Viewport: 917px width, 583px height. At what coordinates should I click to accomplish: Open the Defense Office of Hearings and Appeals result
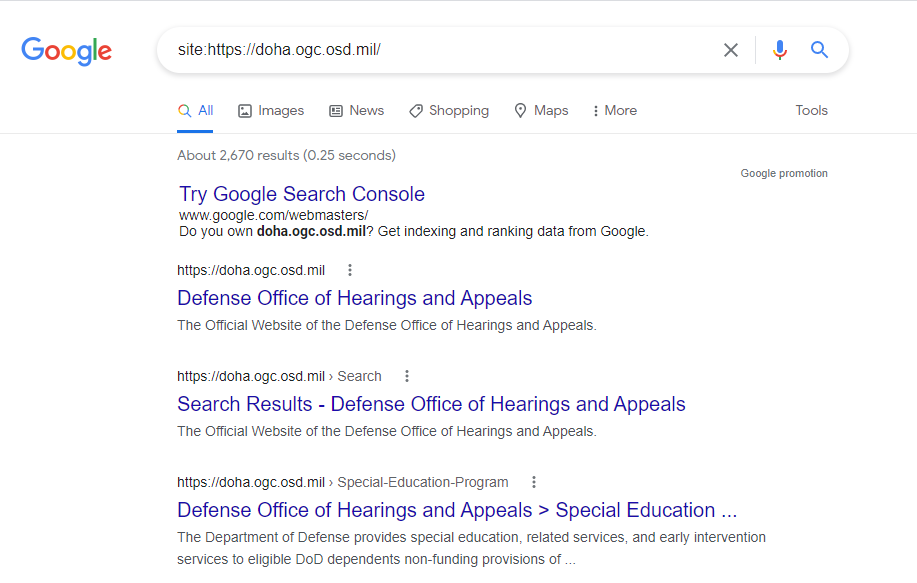tap(354, 298)
